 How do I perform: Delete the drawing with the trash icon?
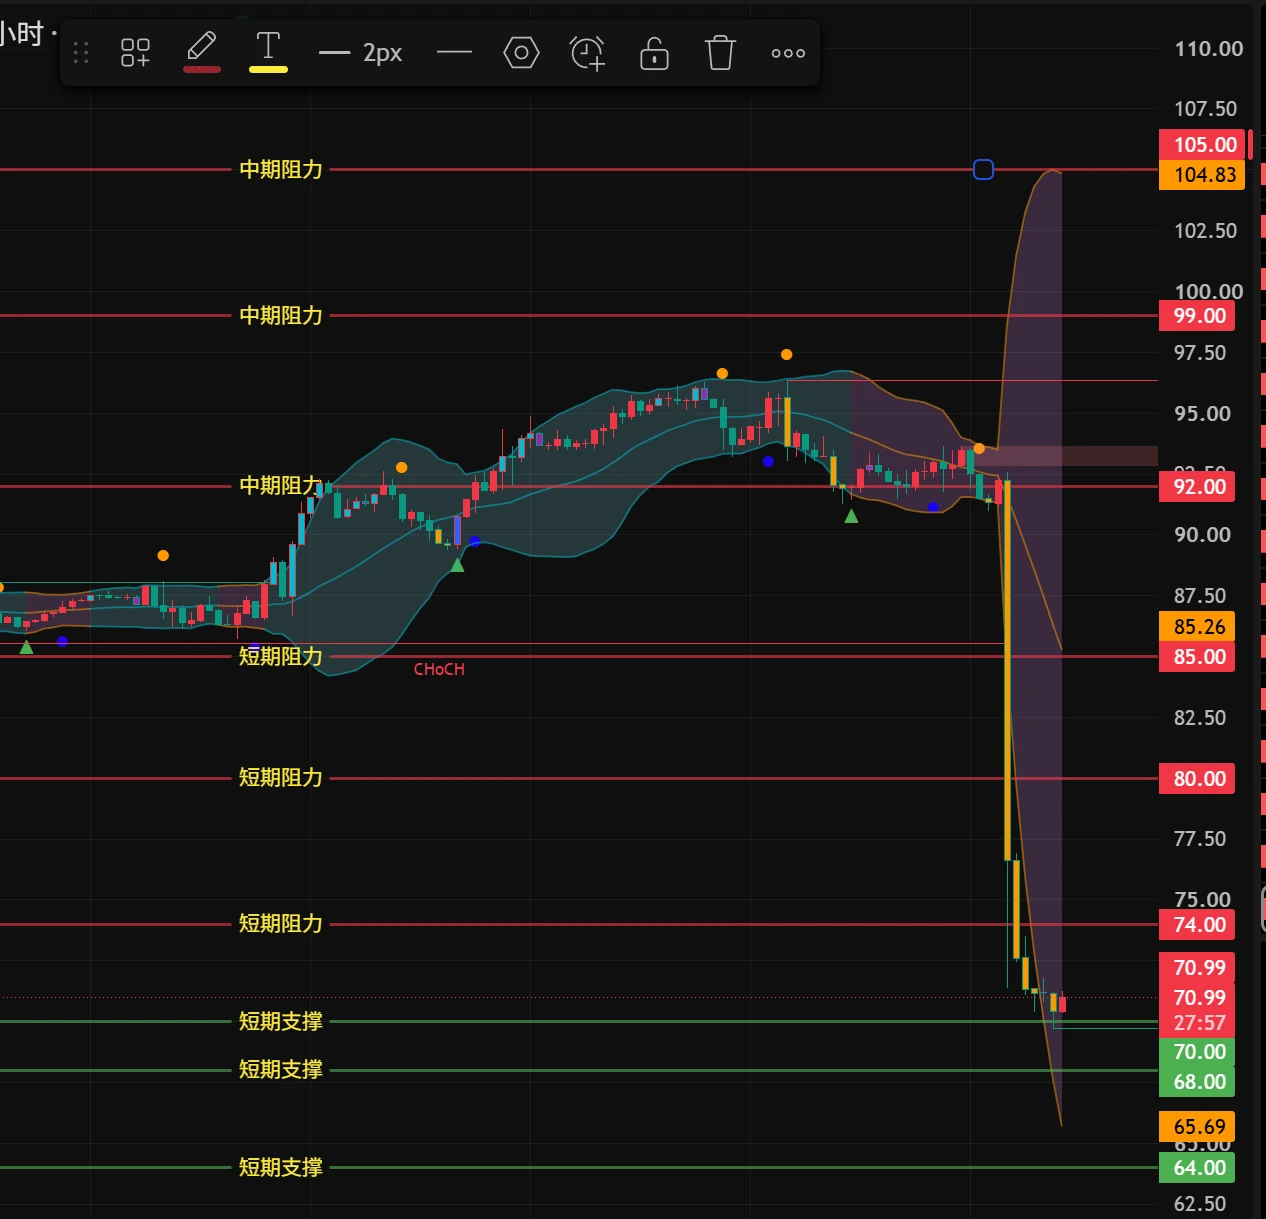(720, 52)
